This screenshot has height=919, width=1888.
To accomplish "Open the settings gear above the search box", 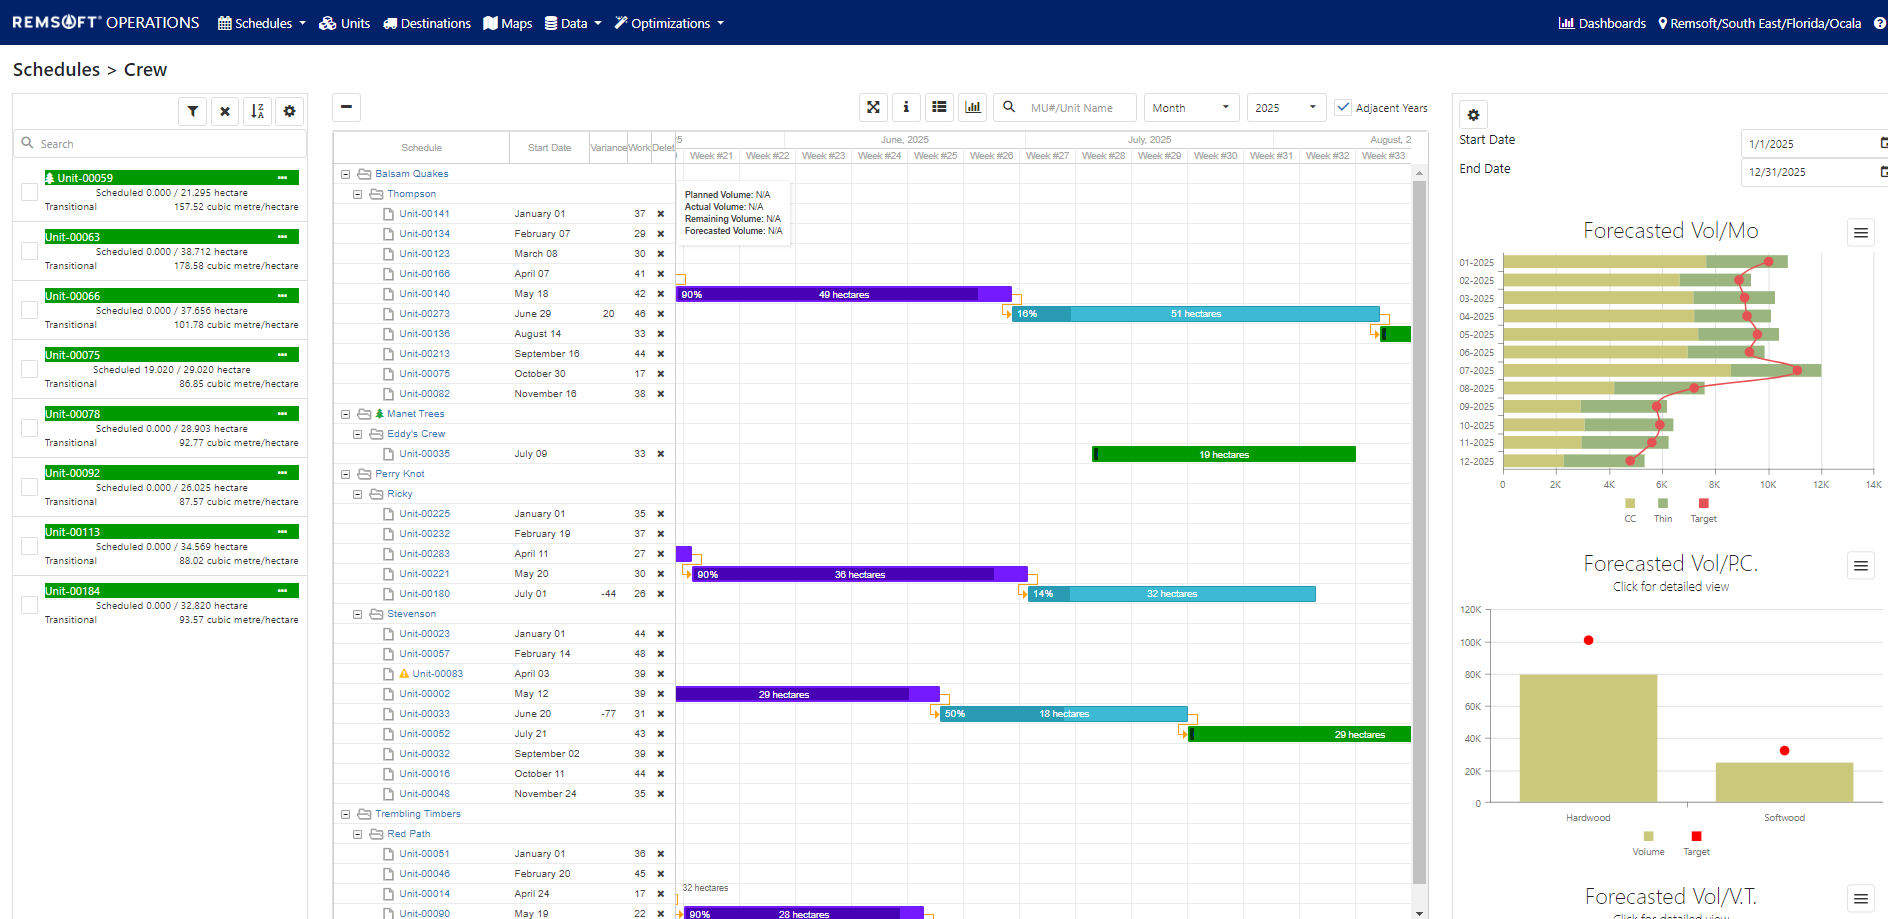I will point(289,111).
